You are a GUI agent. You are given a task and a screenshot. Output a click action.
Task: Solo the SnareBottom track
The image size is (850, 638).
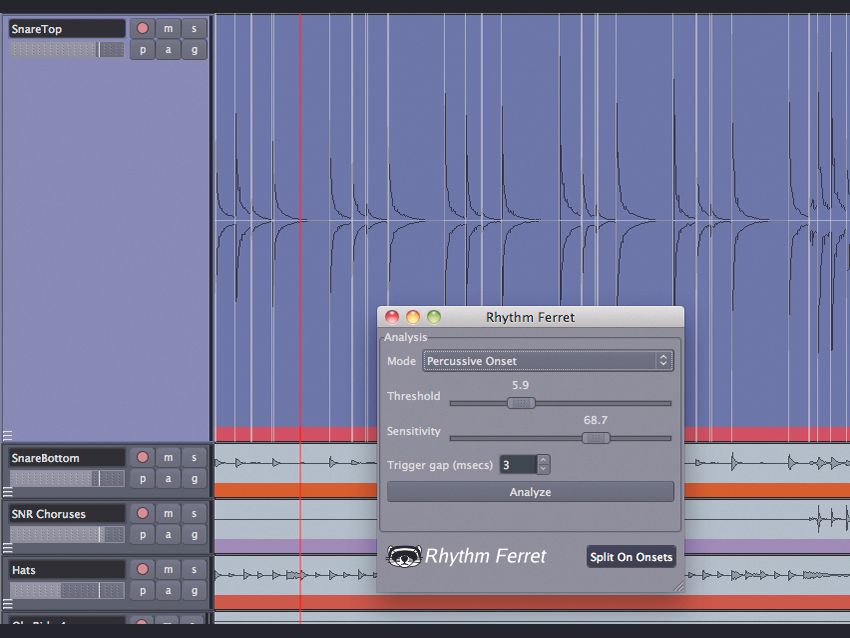coord(194,457)
